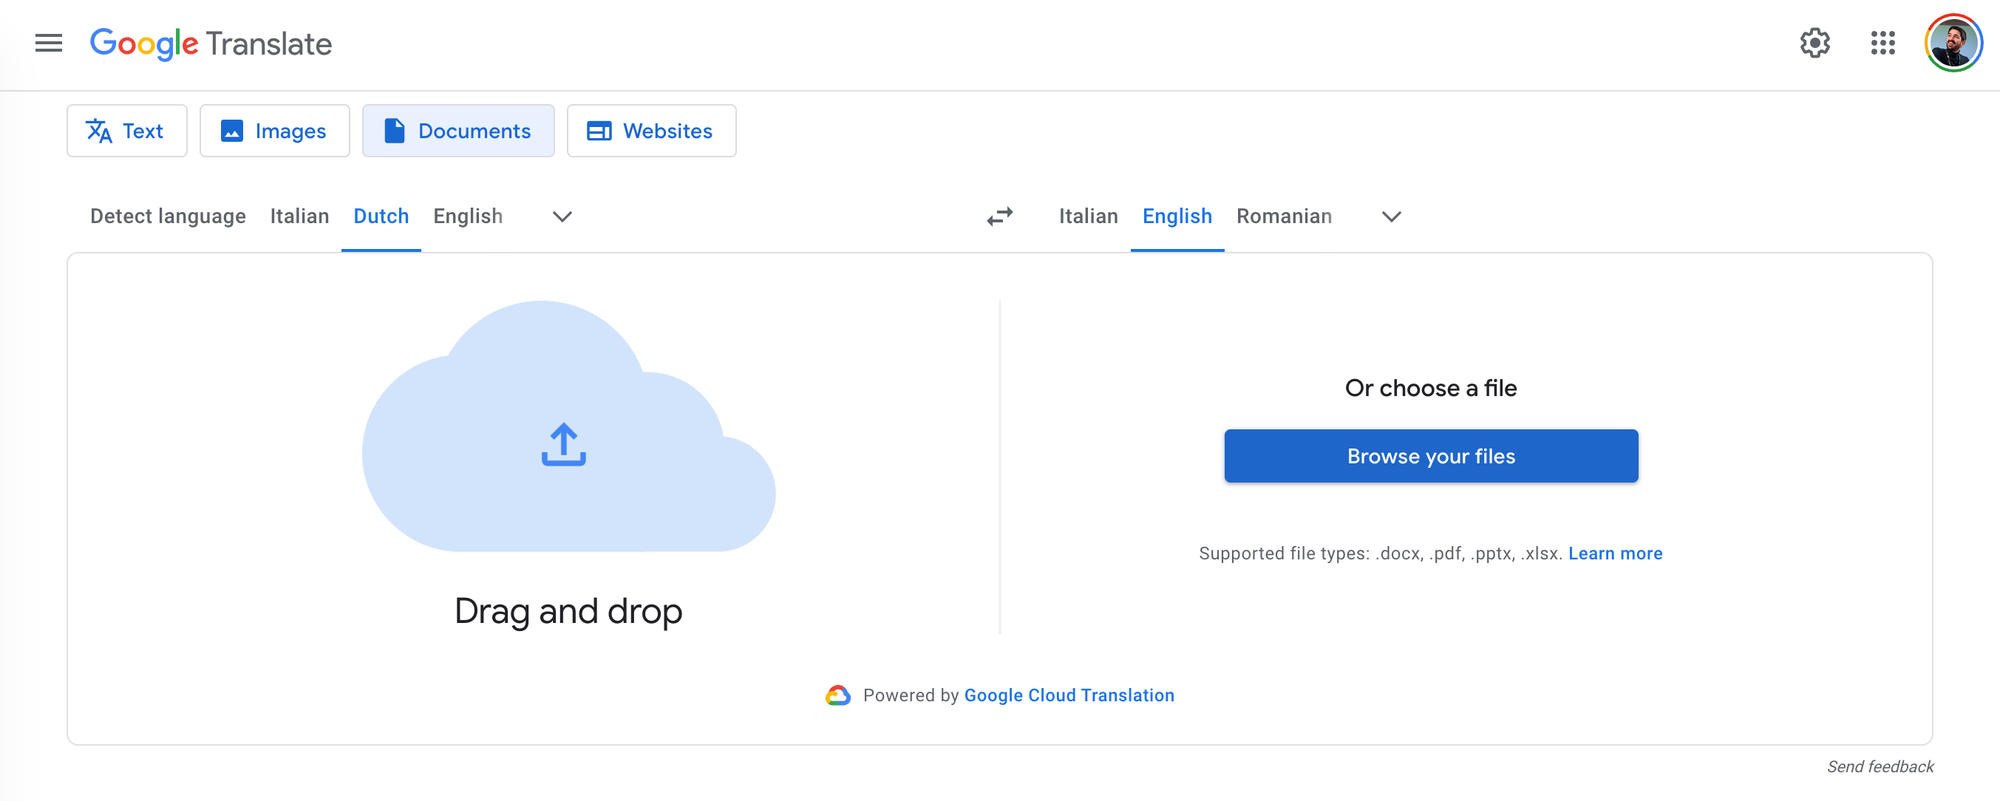Click Send feedback at bottom right
This screenshot has width=2000, height=801.
click(1879, 767)
